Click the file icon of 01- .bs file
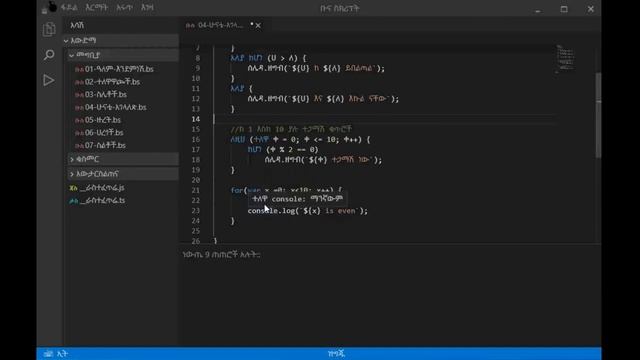This screenshot has width=640, height=360. click(x=79, y=69)
